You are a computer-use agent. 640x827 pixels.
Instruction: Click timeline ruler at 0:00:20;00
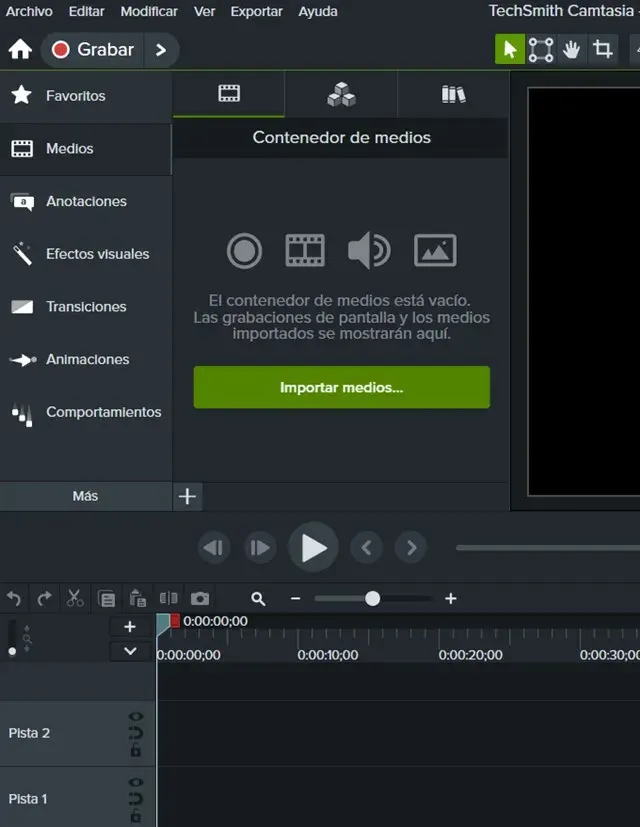471,655
